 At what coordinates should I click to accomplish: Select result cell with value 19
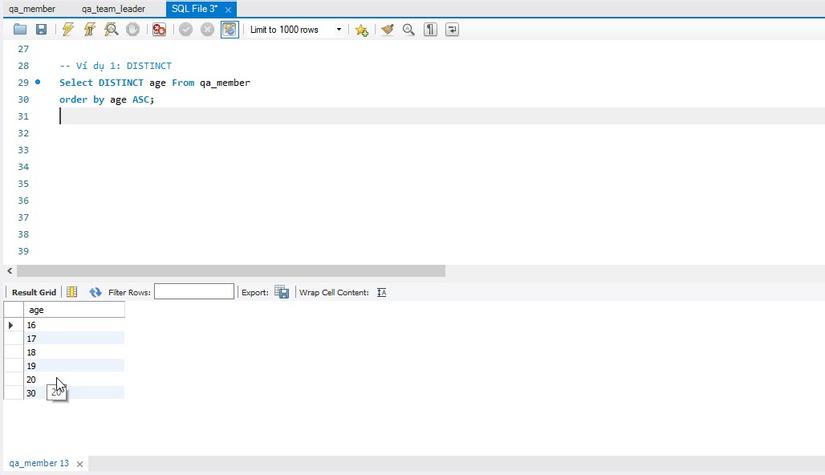coord(74,366)
